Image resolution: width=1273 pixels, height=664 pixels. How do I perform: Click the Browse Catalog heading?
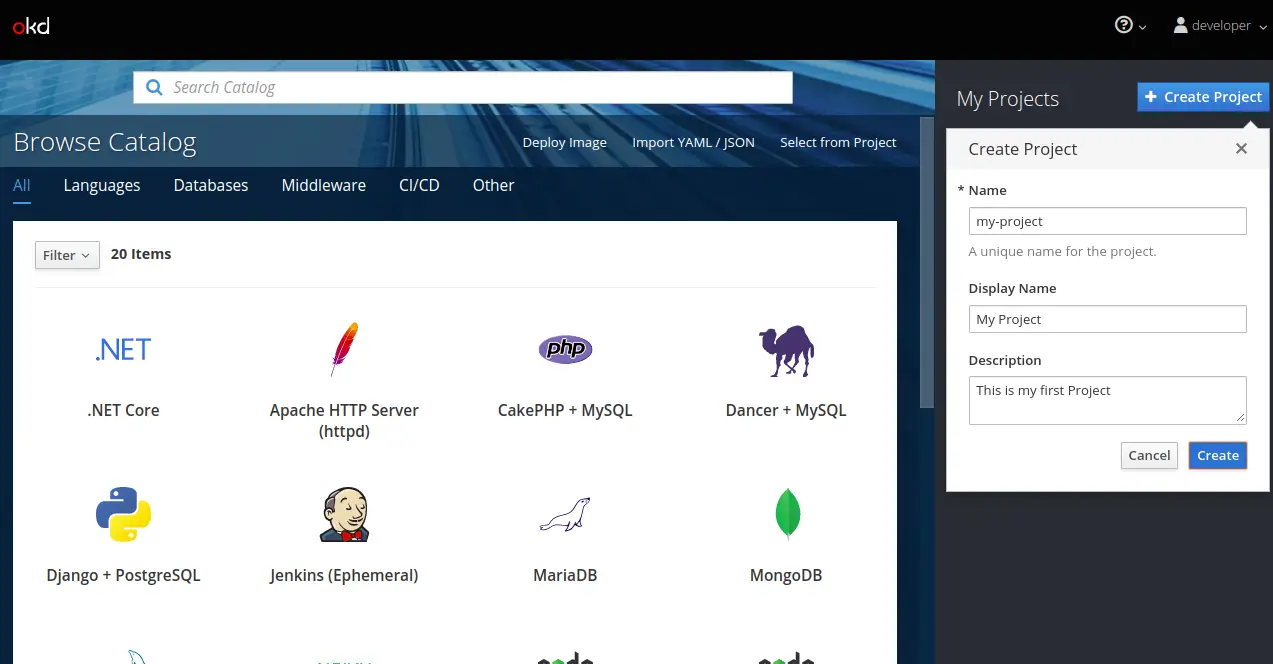tap(105, 142)
